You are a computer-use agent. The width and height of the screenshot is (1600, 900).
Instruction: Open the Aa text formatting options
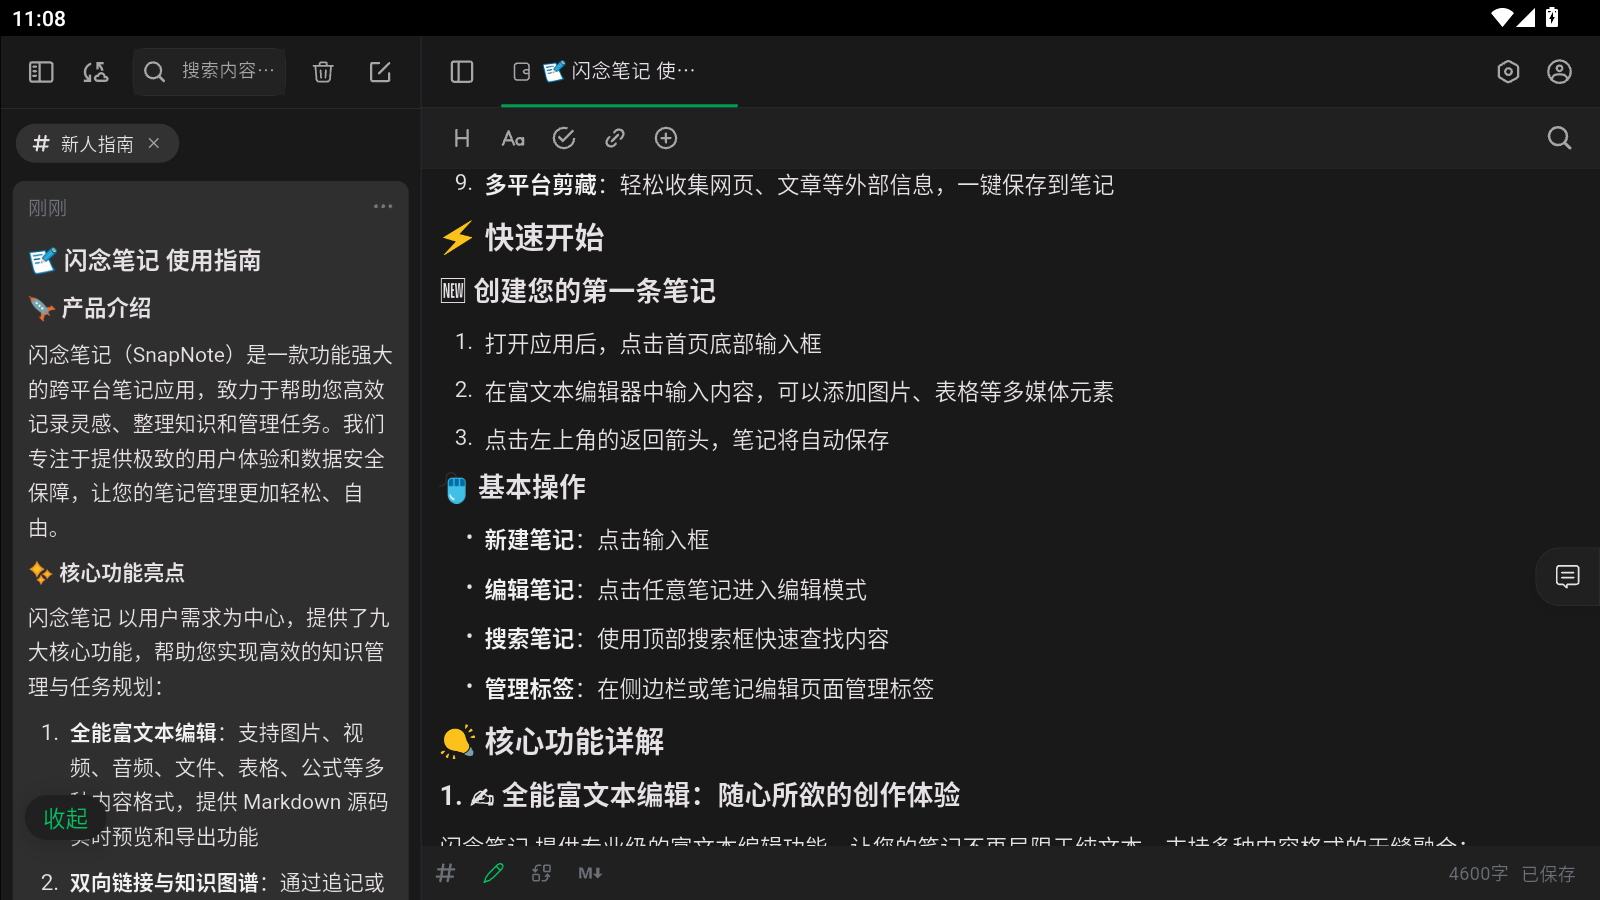[x=513, y=138]
